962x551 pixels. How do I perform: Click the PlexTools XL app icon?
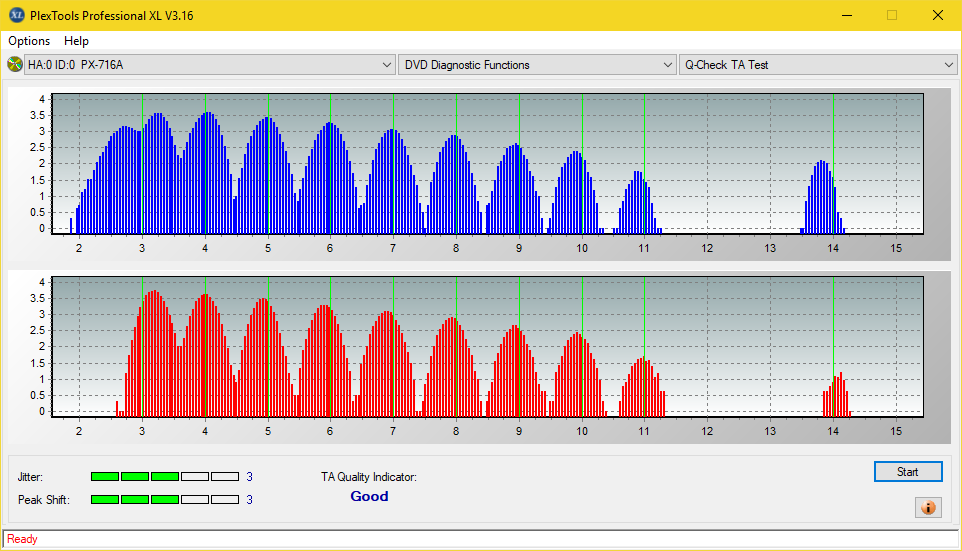pyautogui.click(x=16, y=15)
